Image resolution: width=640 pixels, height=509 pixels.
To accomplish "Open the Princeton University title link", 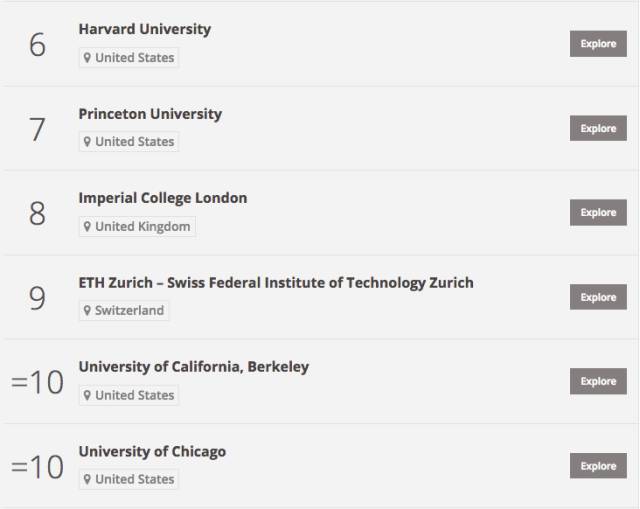I will (x=150, y=114).
